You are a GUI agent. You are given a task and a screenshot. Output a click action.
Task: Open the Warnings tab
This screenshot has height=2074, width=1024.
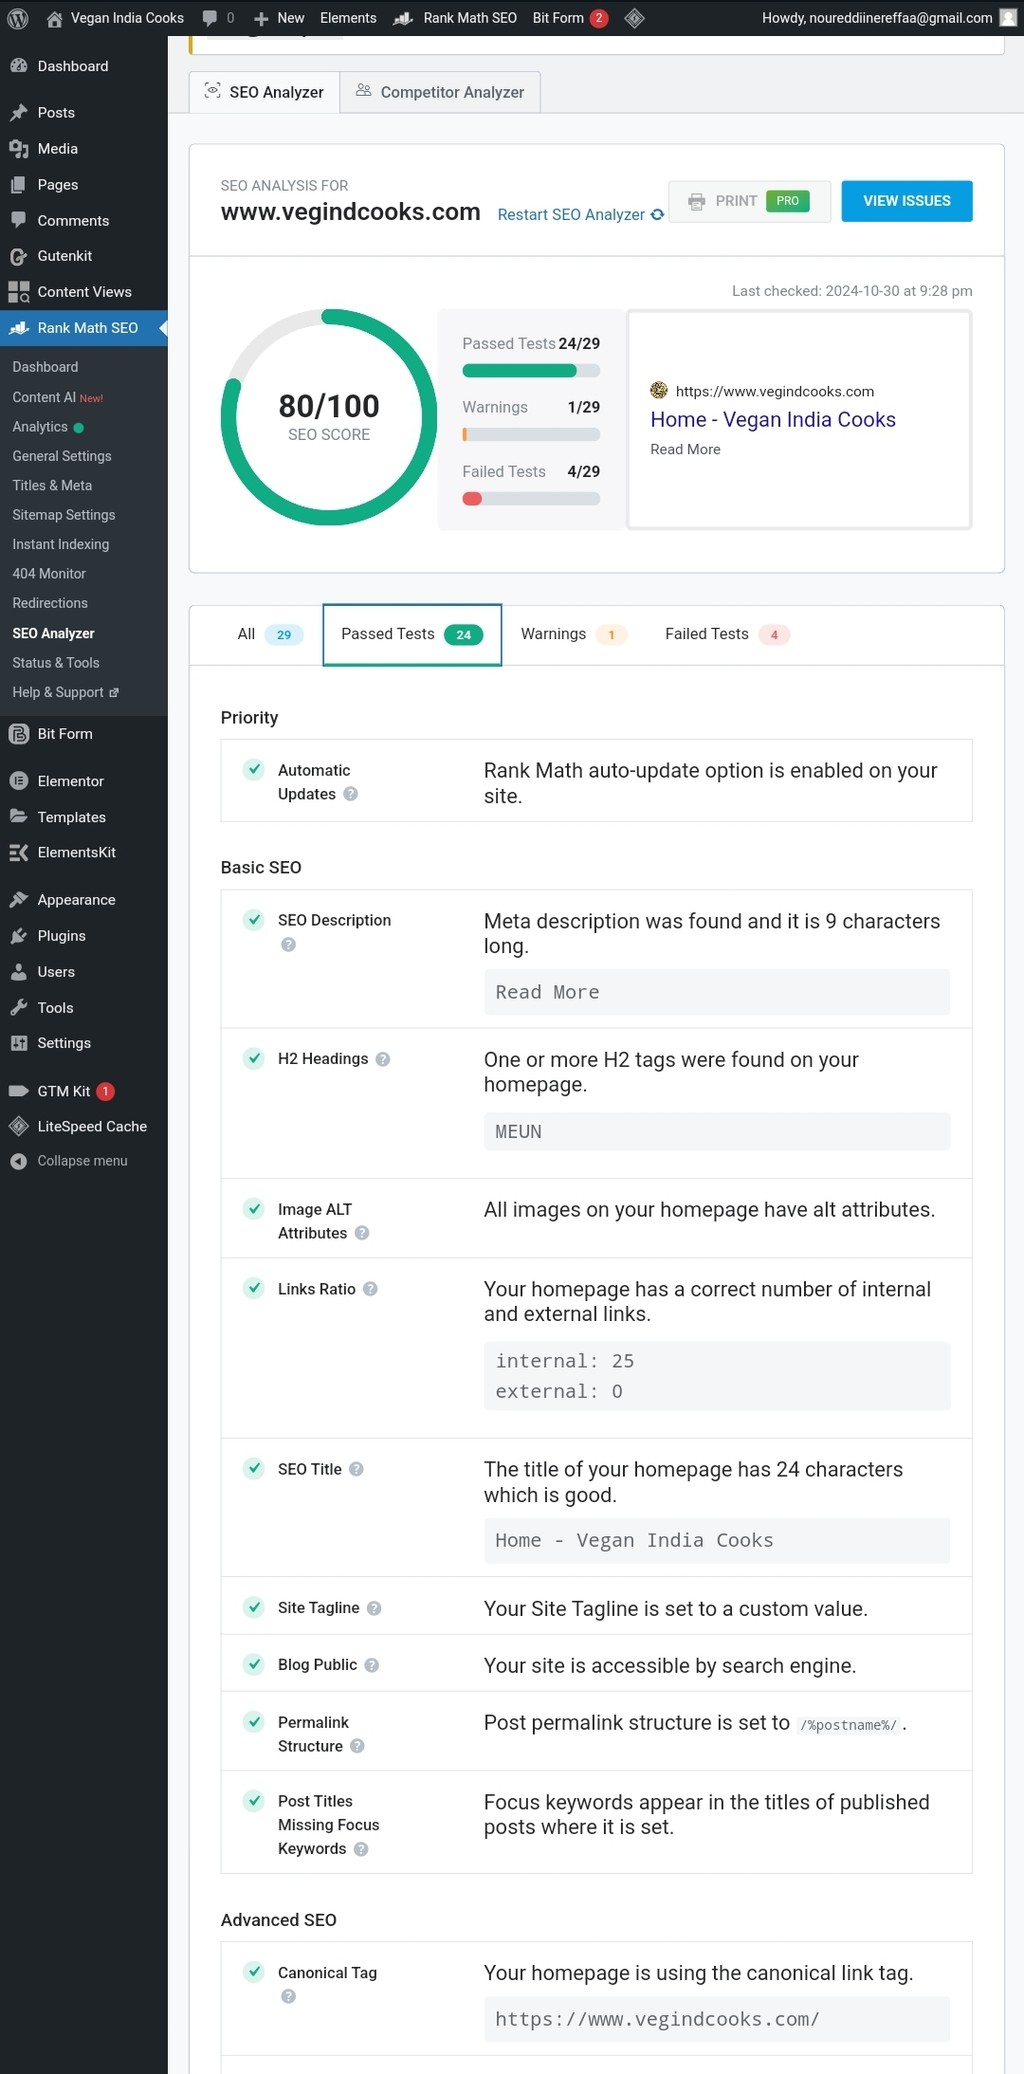[573, 634]
